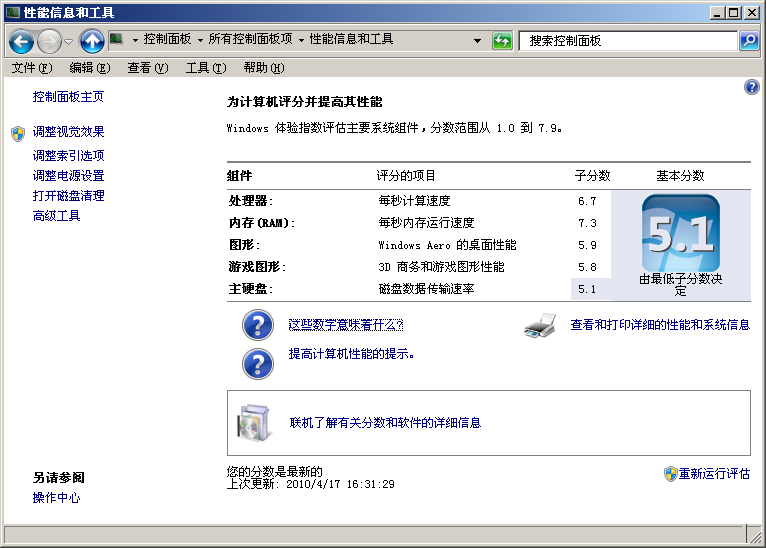
Task: Open 操作中心 link
Action: [x=56, y=498]
